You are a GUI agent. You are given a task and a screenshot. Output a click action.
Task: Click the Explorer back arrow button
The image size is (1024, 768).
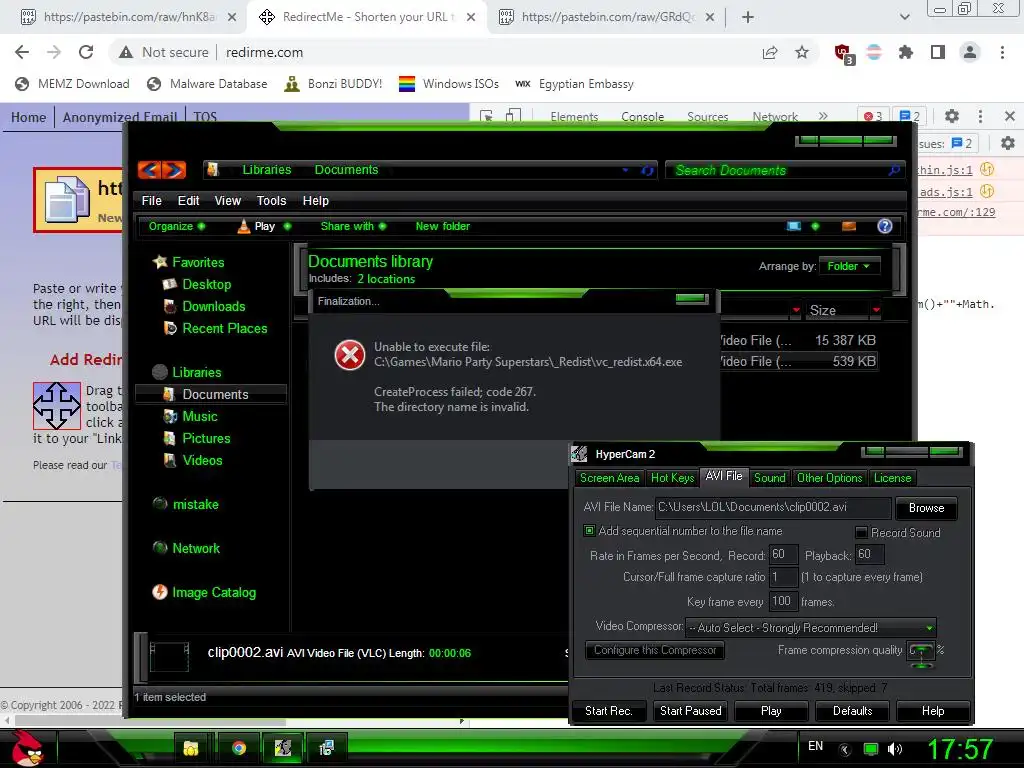pos(150,170)
